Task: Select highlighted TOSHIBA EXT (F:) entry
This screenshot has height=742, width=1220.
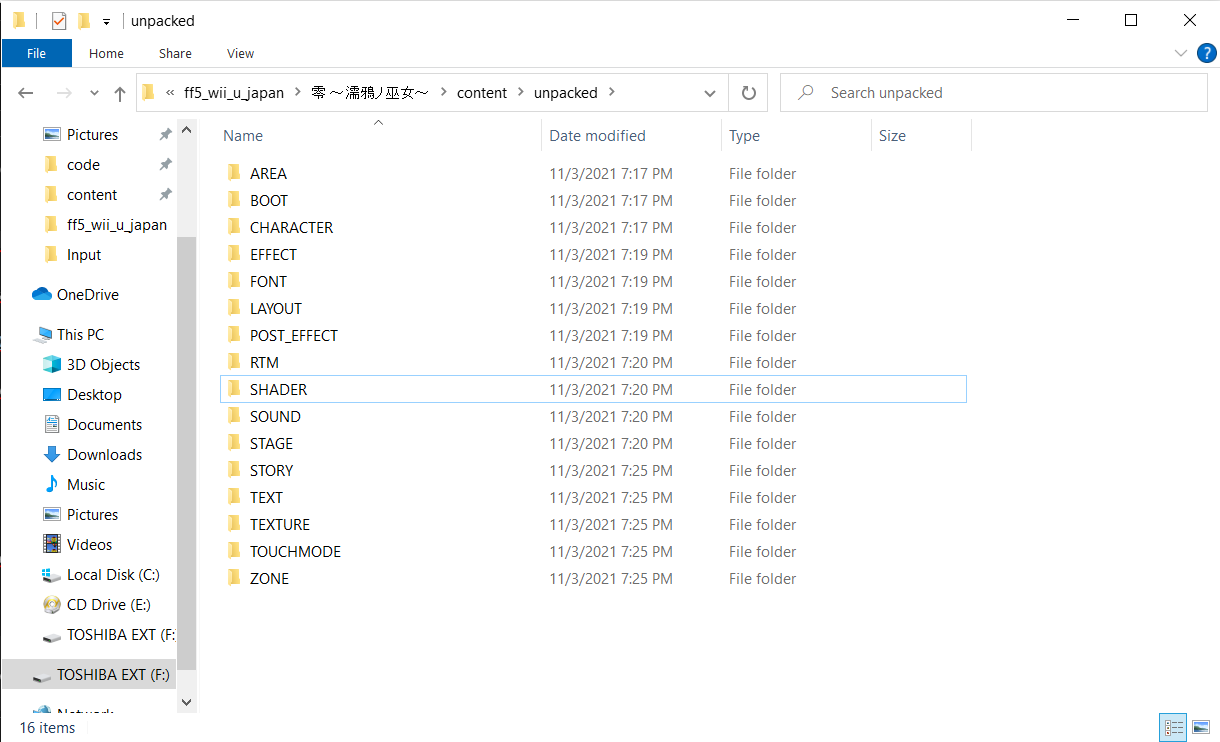Action: click(x=89, y=675)
